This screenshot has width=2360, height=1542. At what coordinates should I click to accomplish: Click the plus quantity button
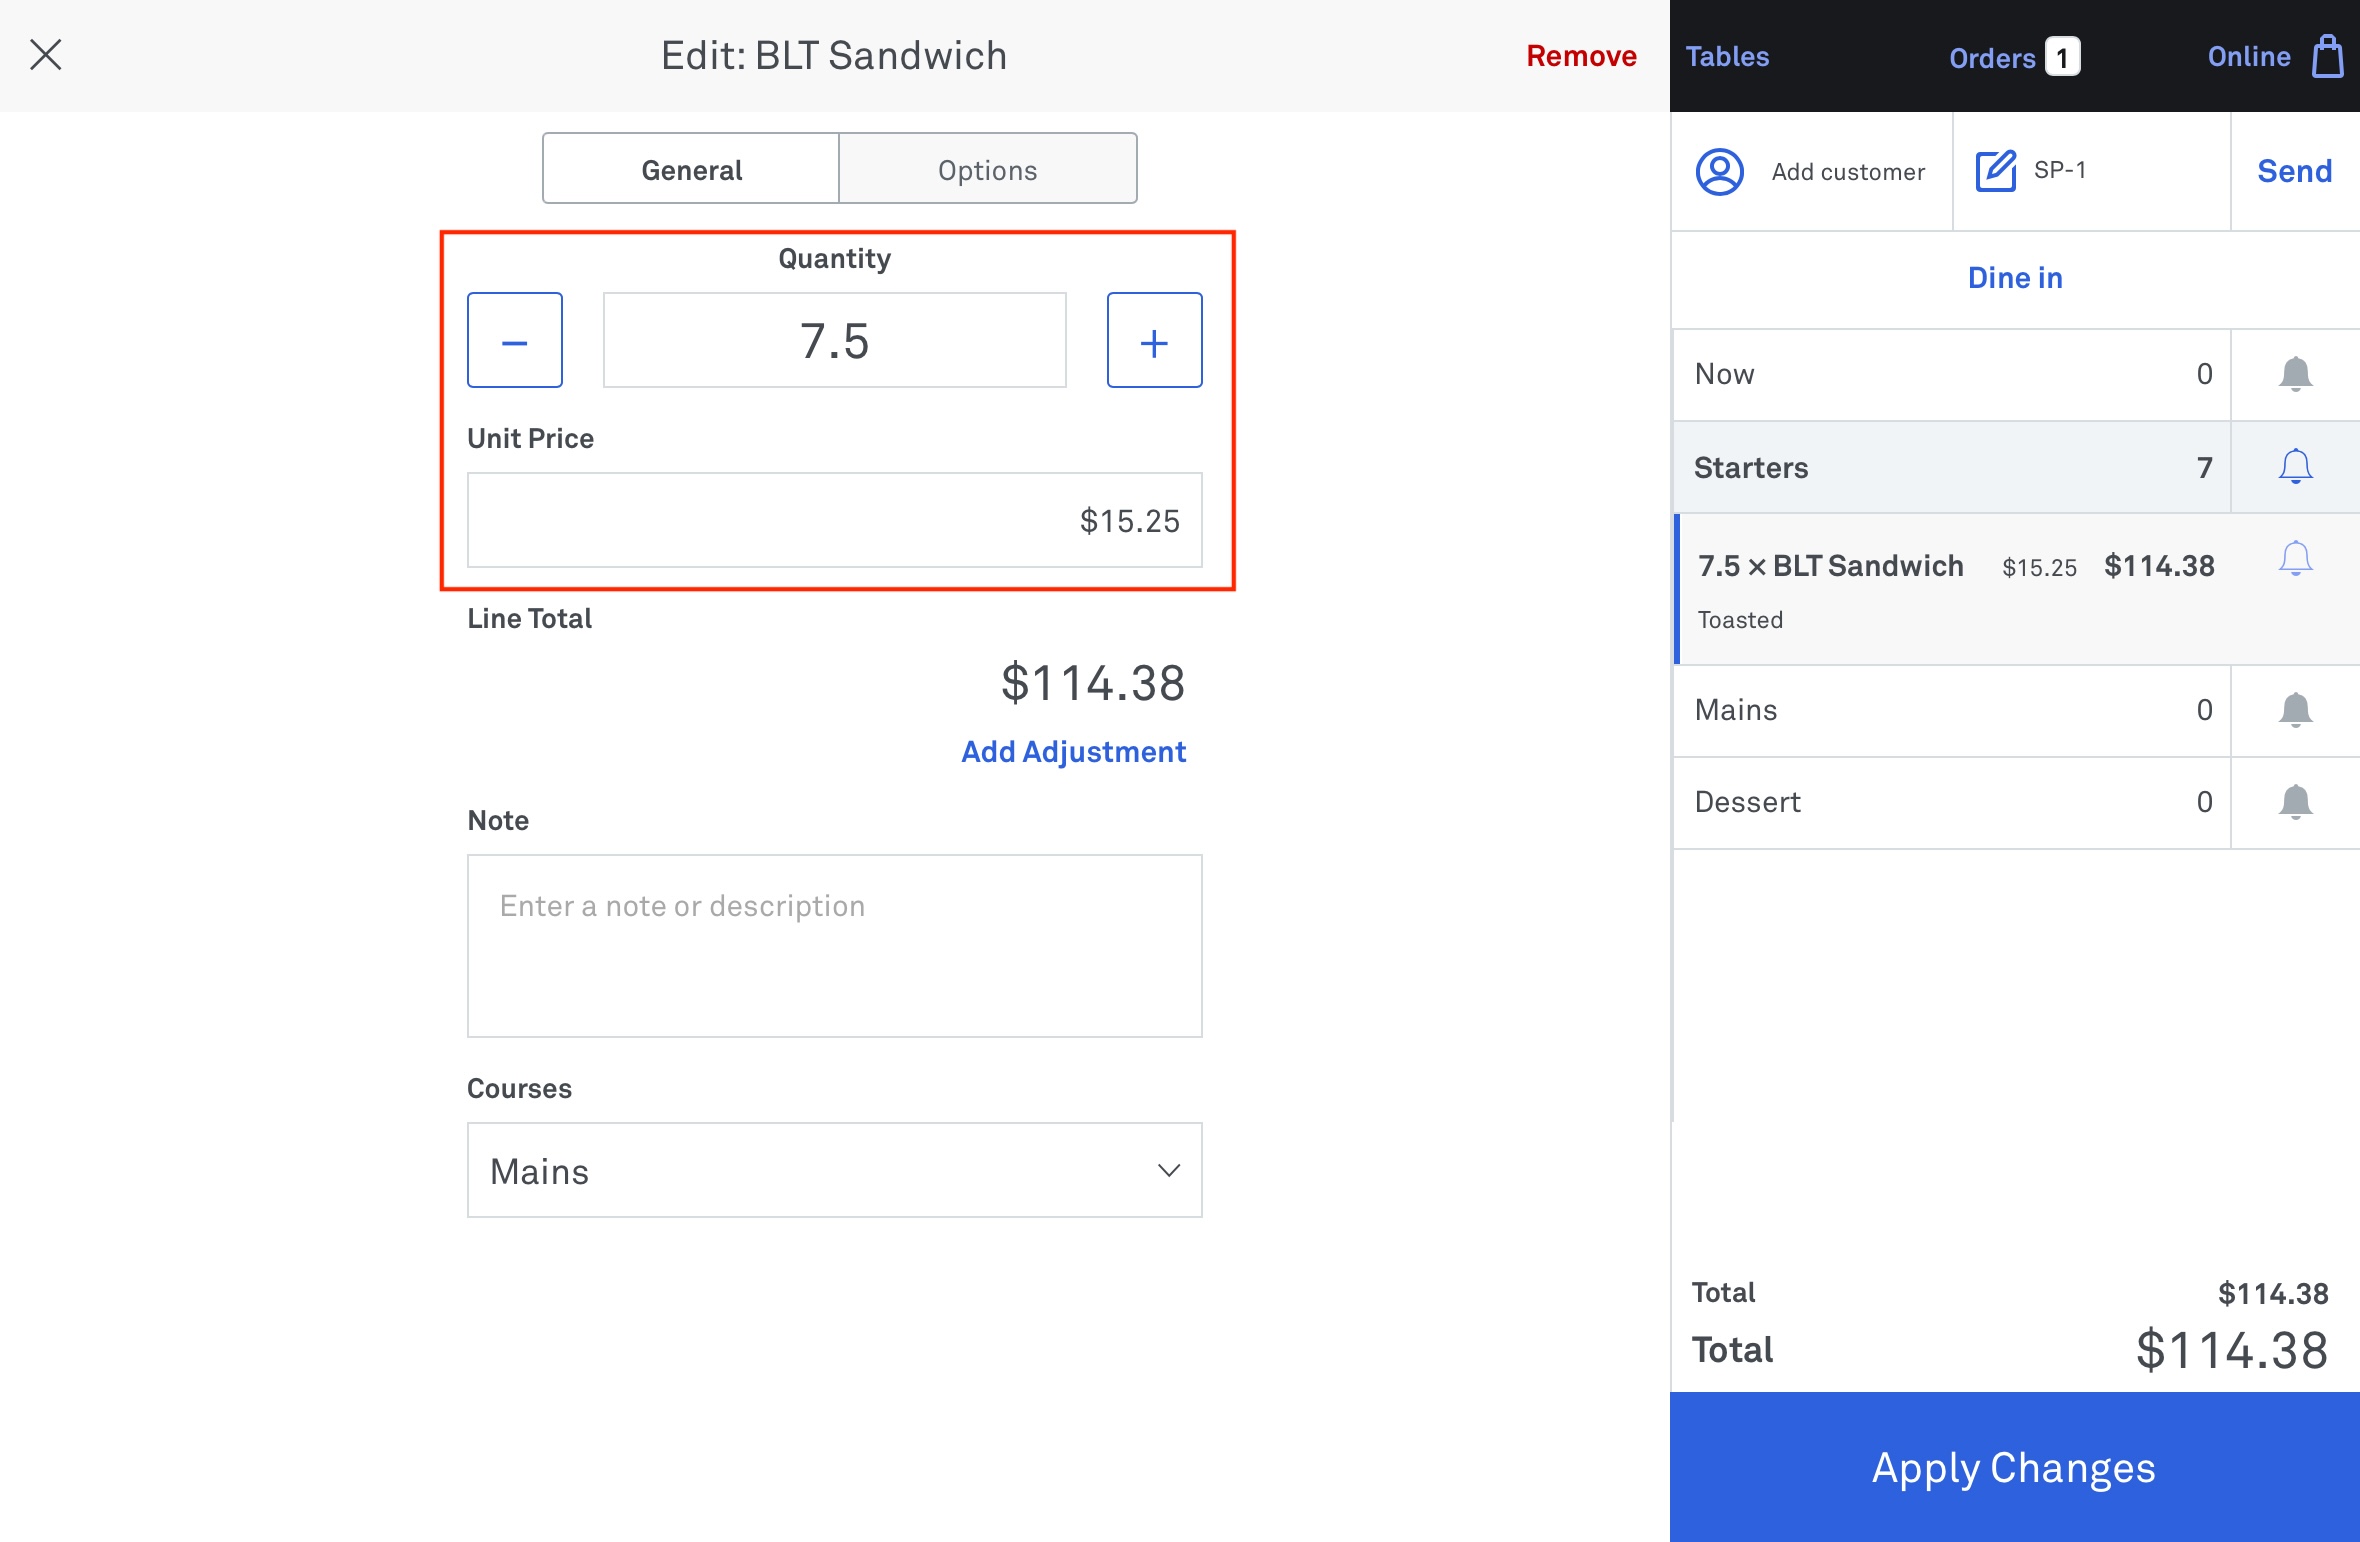click(x=1155, y=340)
